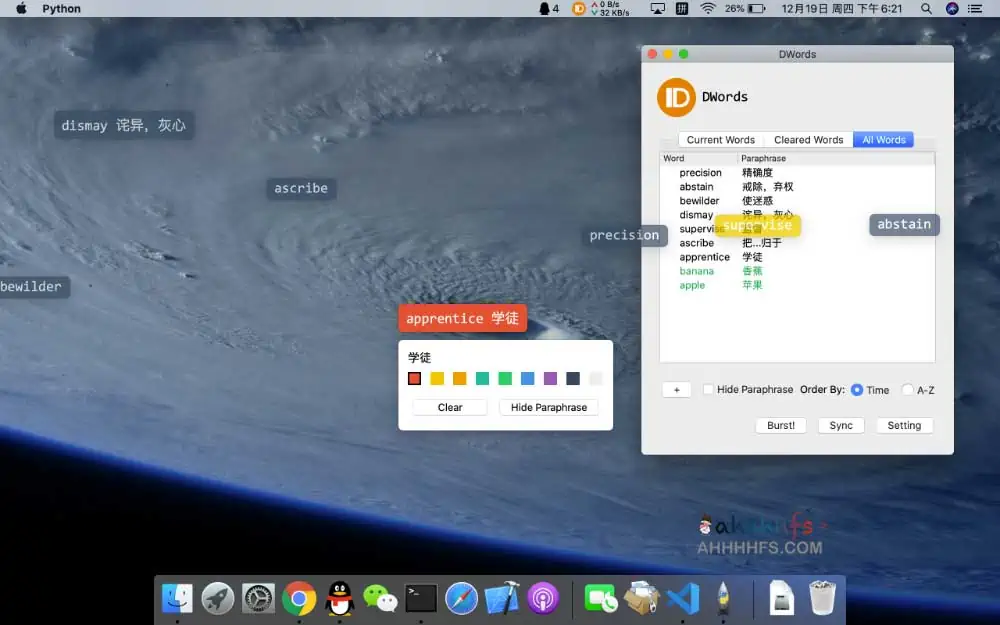Click the DWords icon in the menu bar
1000x625 pixels.
click(579, 8)
